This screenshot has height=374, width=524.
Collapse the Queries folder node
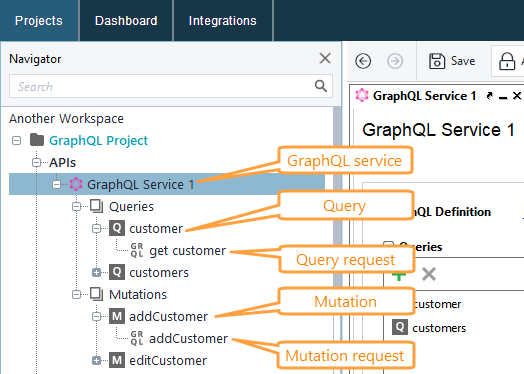[77, 207]
